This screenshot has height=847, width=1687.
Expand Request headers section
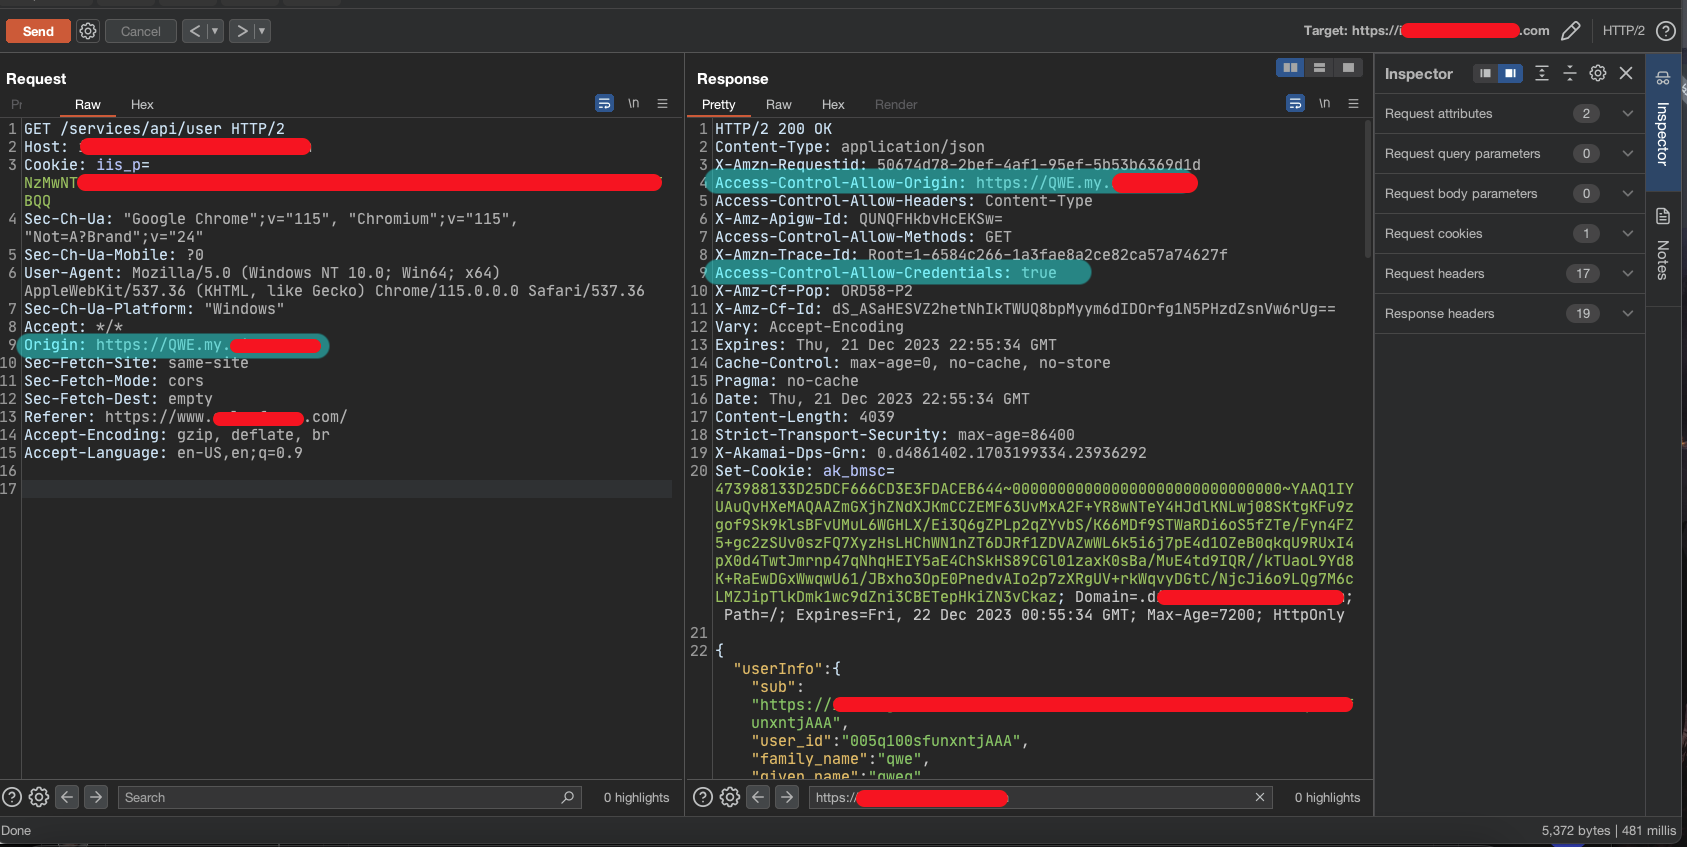coord(1510,273)
